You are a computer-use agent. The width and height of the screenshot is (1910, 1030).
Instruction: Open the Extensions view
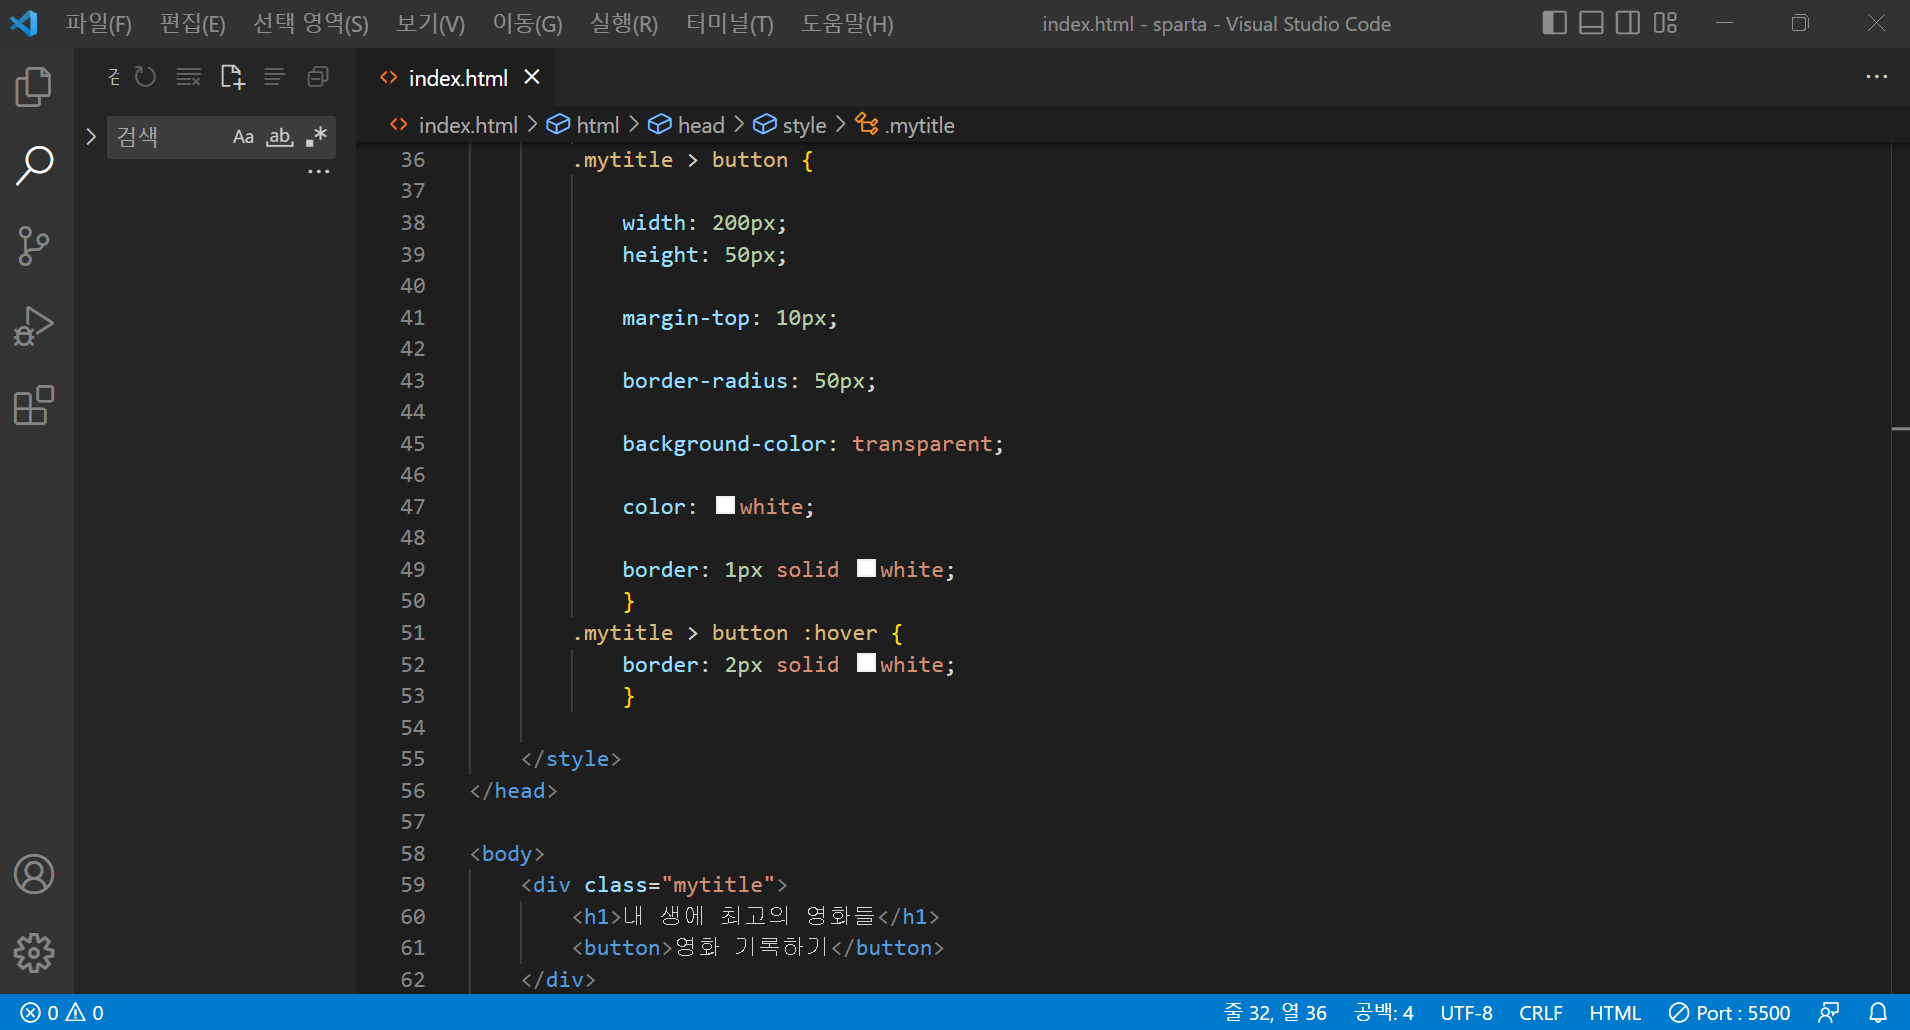[x=34, y=405]
